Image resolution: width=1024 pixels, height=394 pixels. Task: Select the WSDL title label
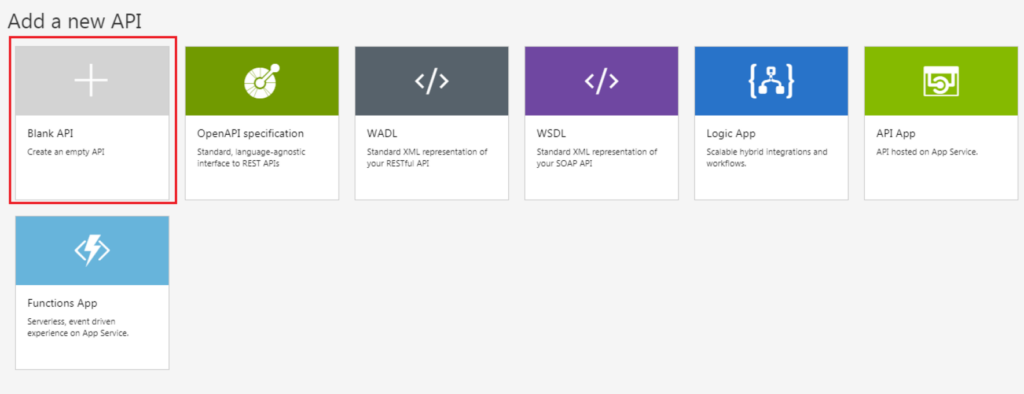point(551,133)
